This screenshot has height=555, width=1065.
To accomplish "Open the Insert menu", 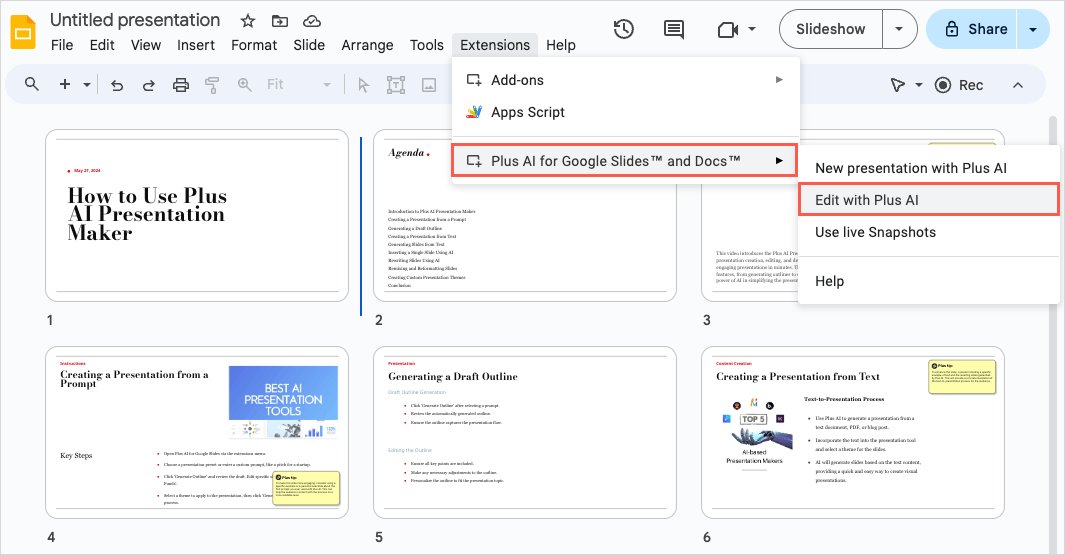I will point(196,45).
